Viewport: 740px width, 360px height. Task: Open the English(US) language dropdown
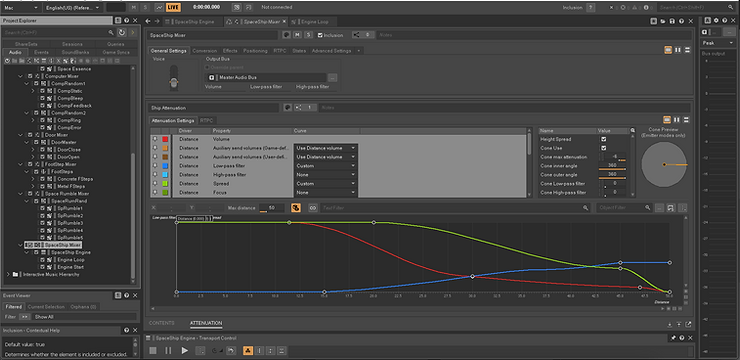point(73,8)
